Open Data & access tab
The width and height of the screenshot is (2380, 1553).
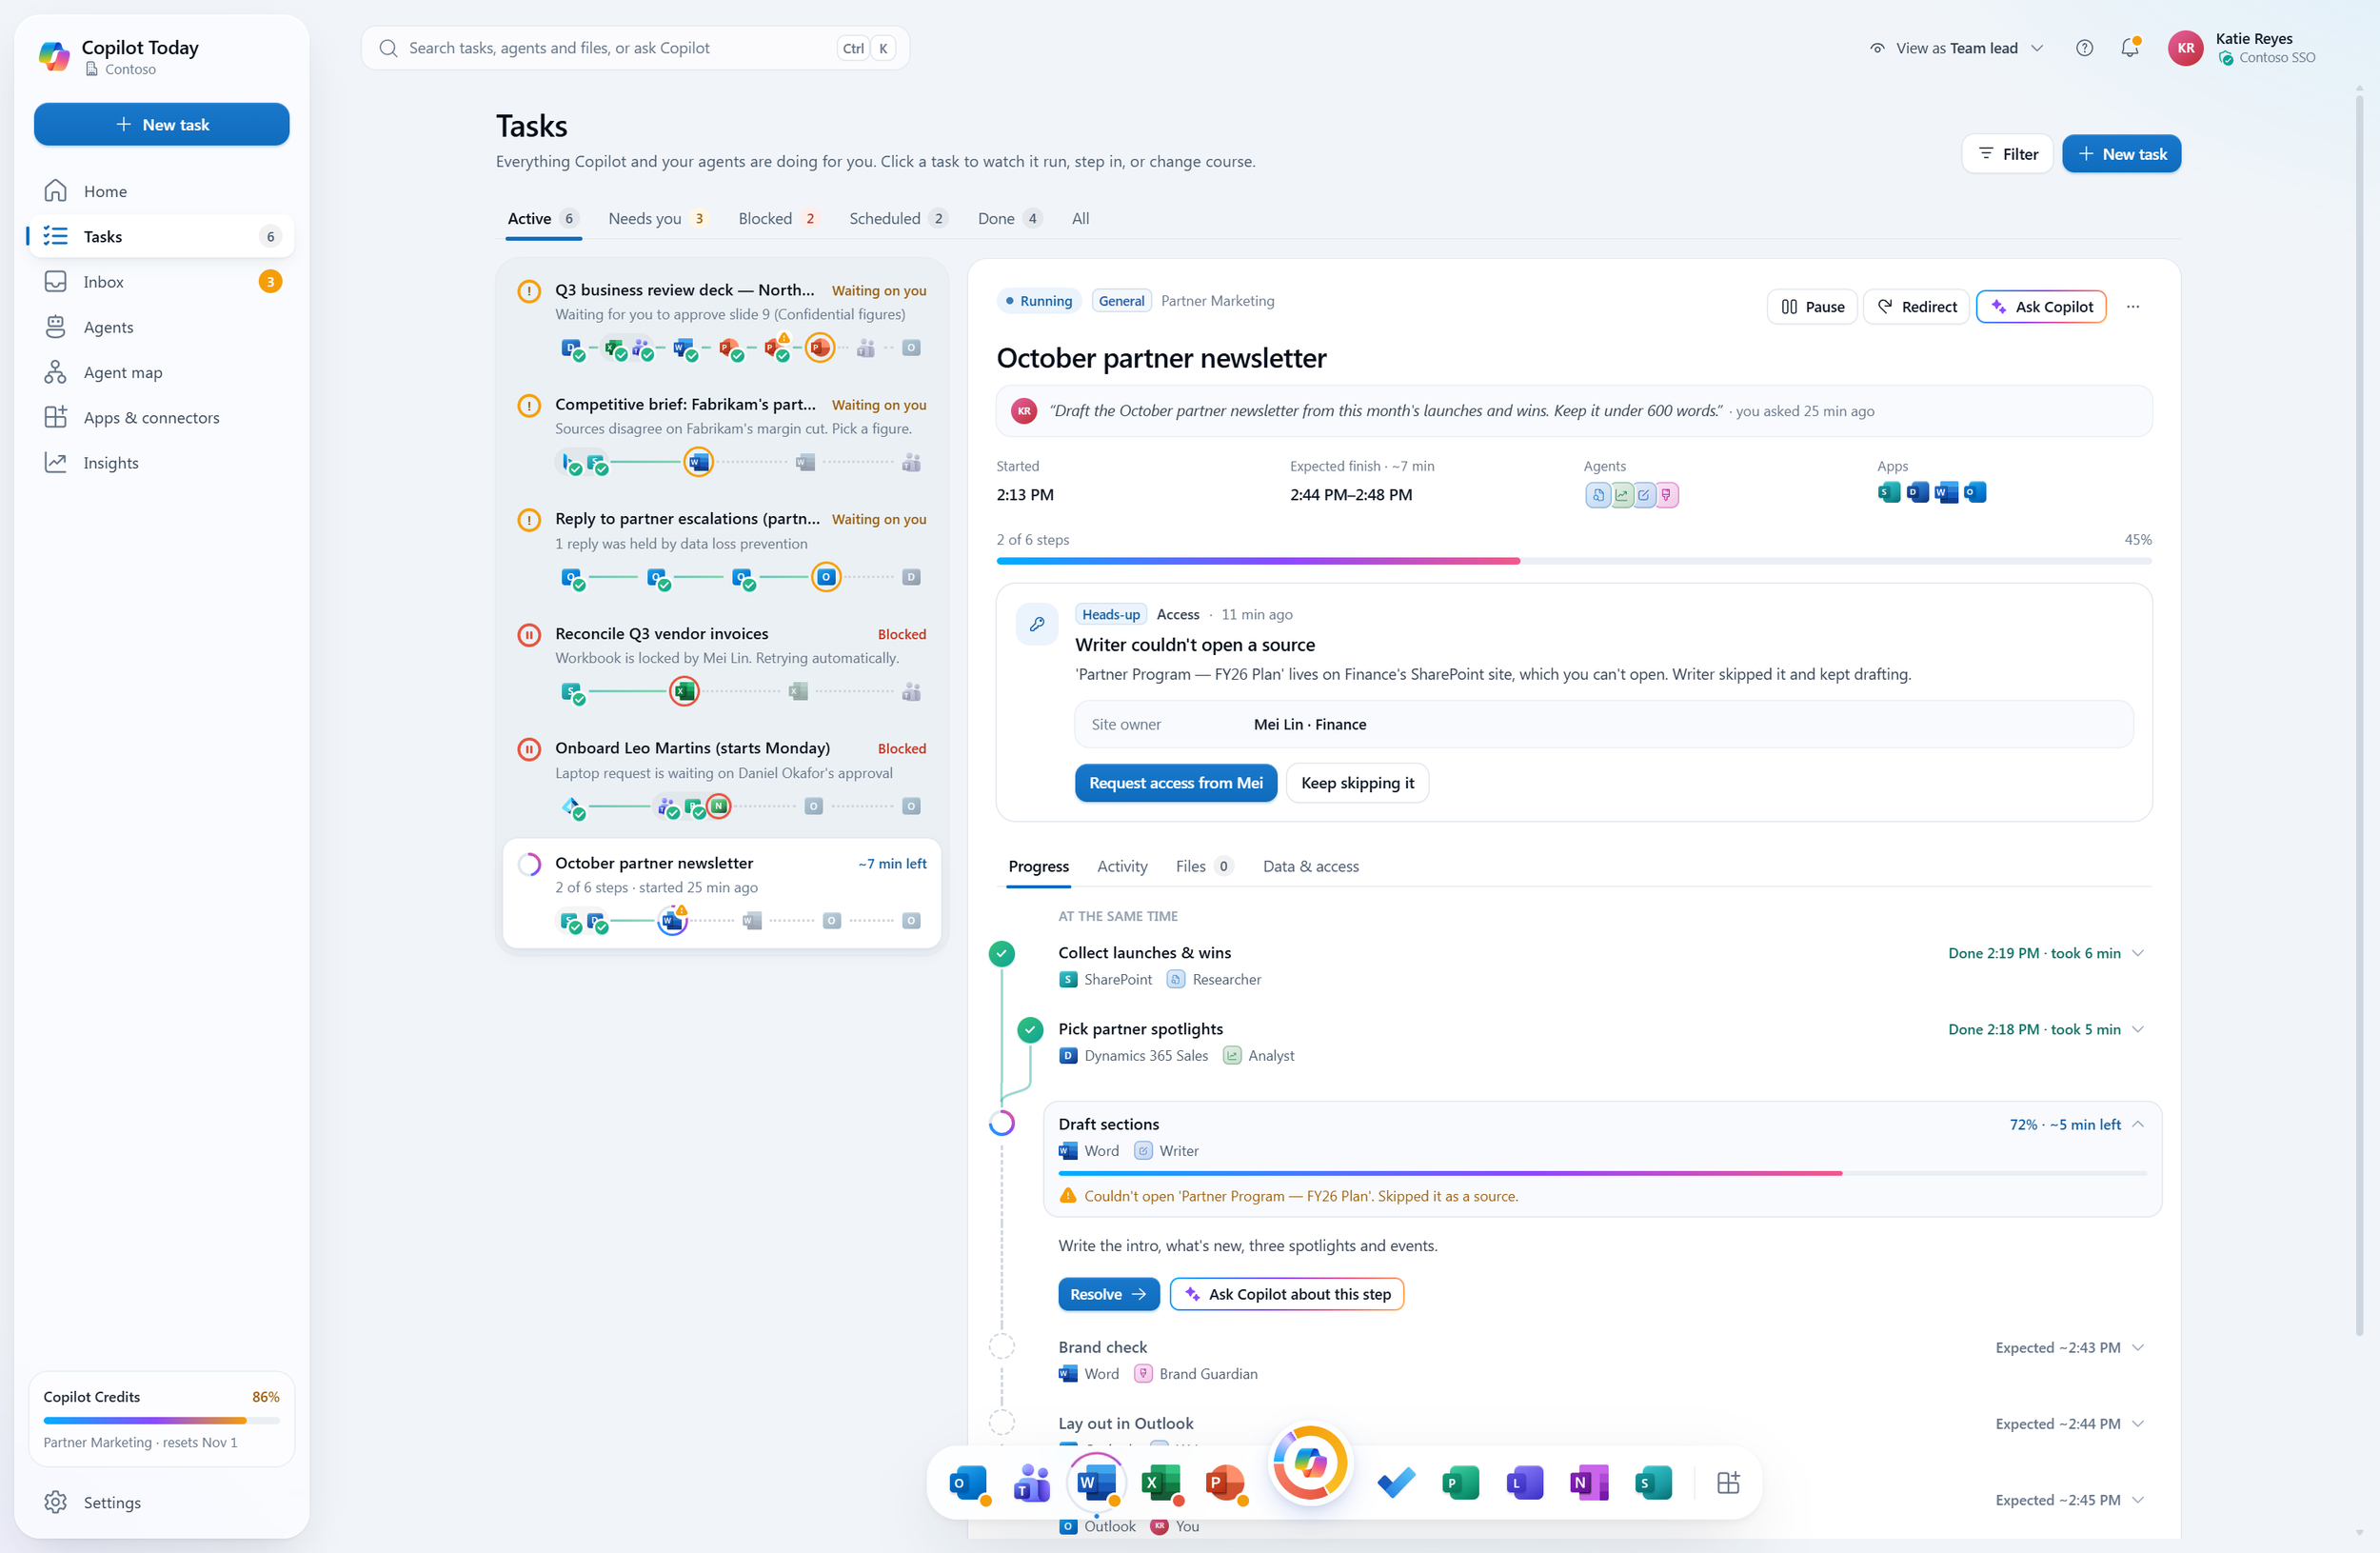1311,866
